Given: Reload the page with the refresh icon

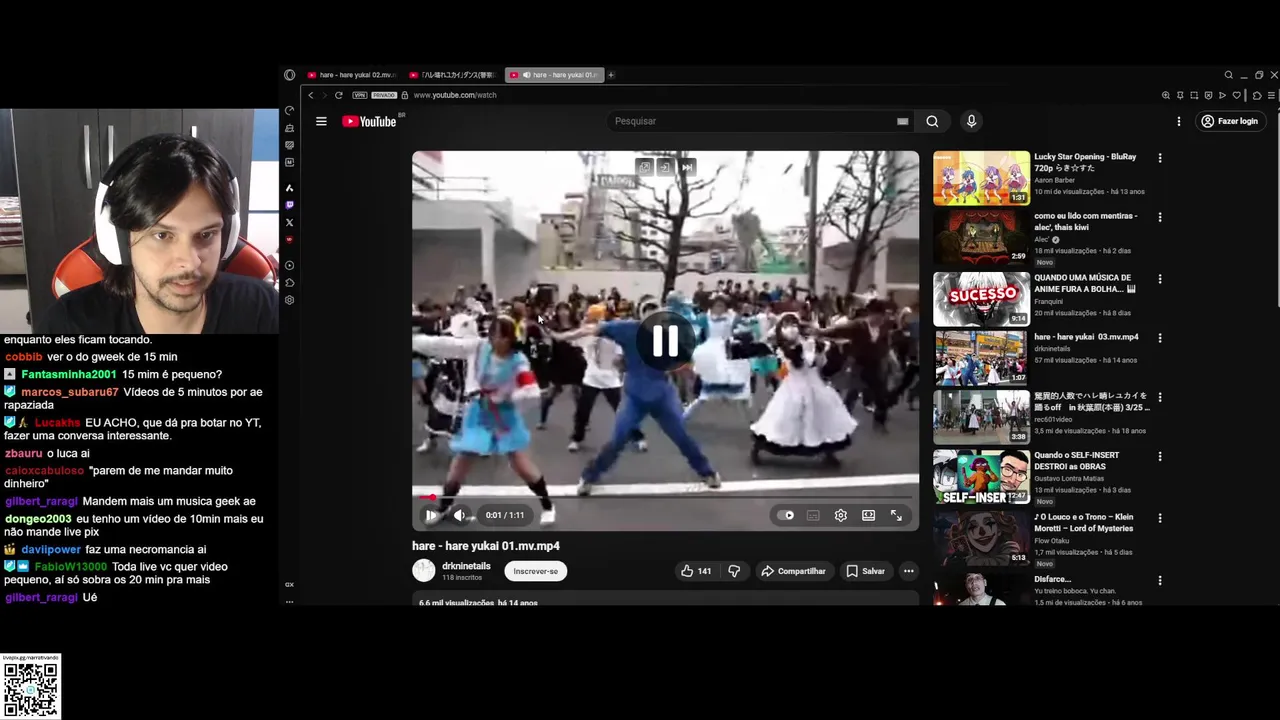Looking at the screenshot, I should point(339,95).
